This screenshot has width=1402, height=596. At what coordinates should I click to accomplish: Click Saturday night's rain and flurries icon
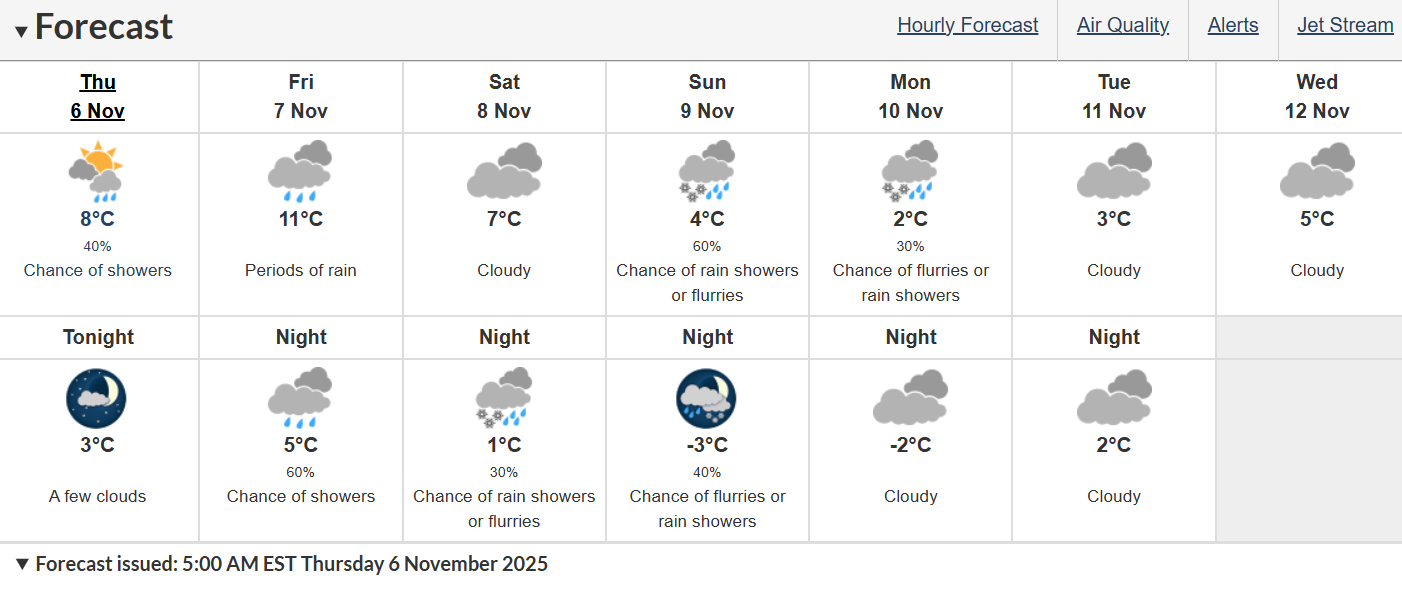504,398
